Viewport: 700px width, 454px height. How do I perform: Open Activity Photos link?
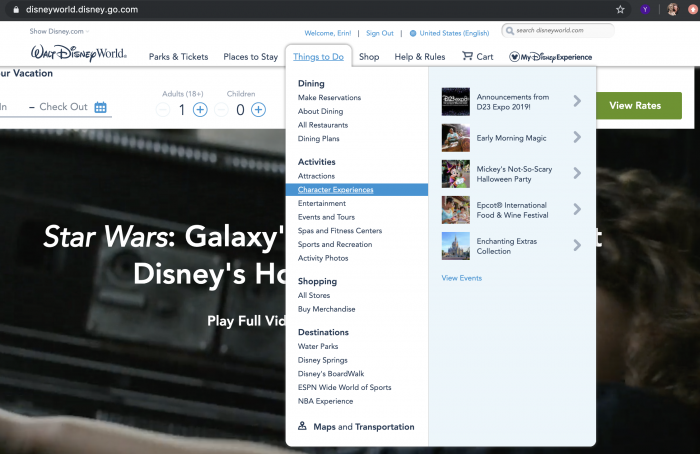click(x=323, y=258)
